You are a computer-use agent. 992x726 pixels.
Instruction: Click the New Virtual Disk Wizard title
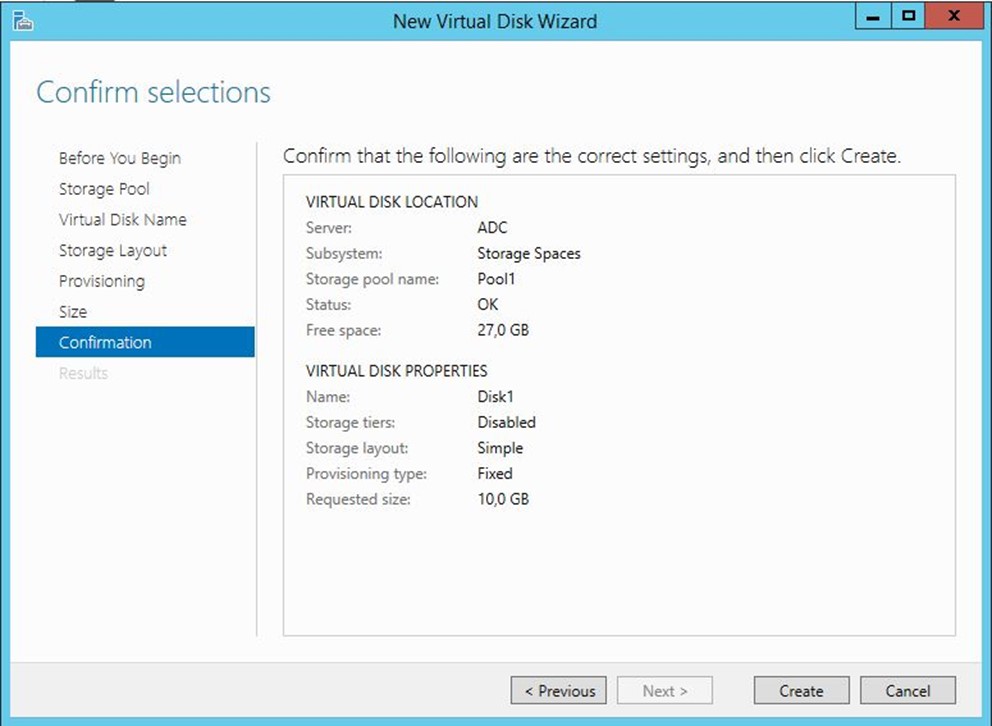[495, 22]
